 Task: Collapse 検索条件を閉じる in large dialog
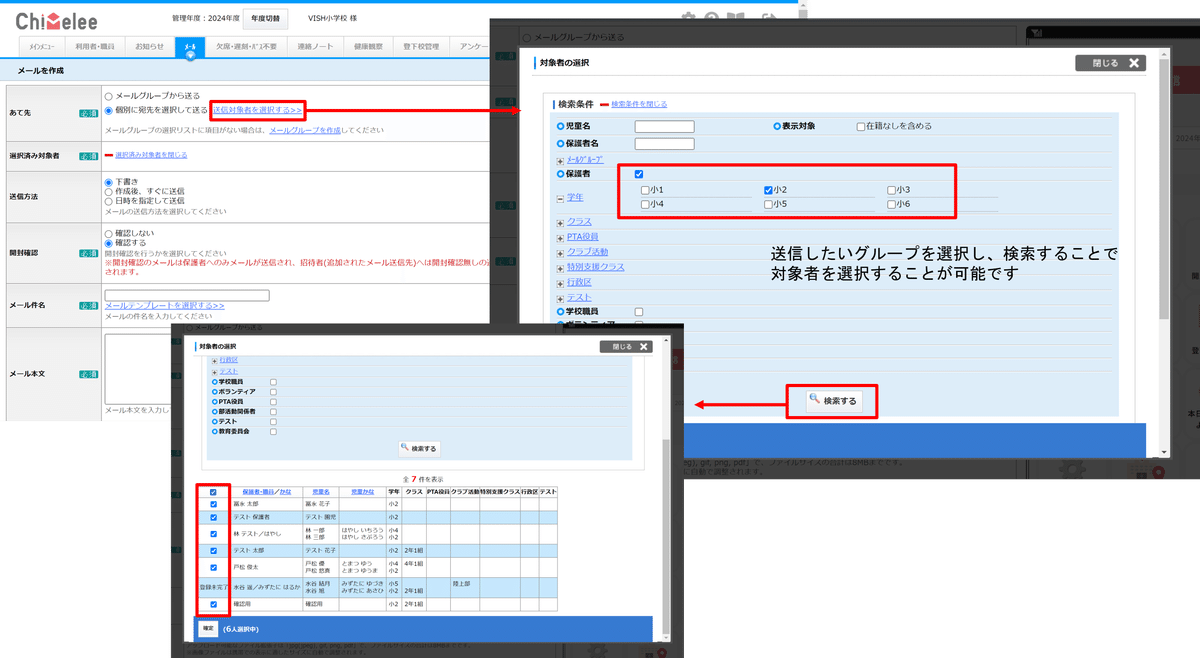(x=639, y=104)
